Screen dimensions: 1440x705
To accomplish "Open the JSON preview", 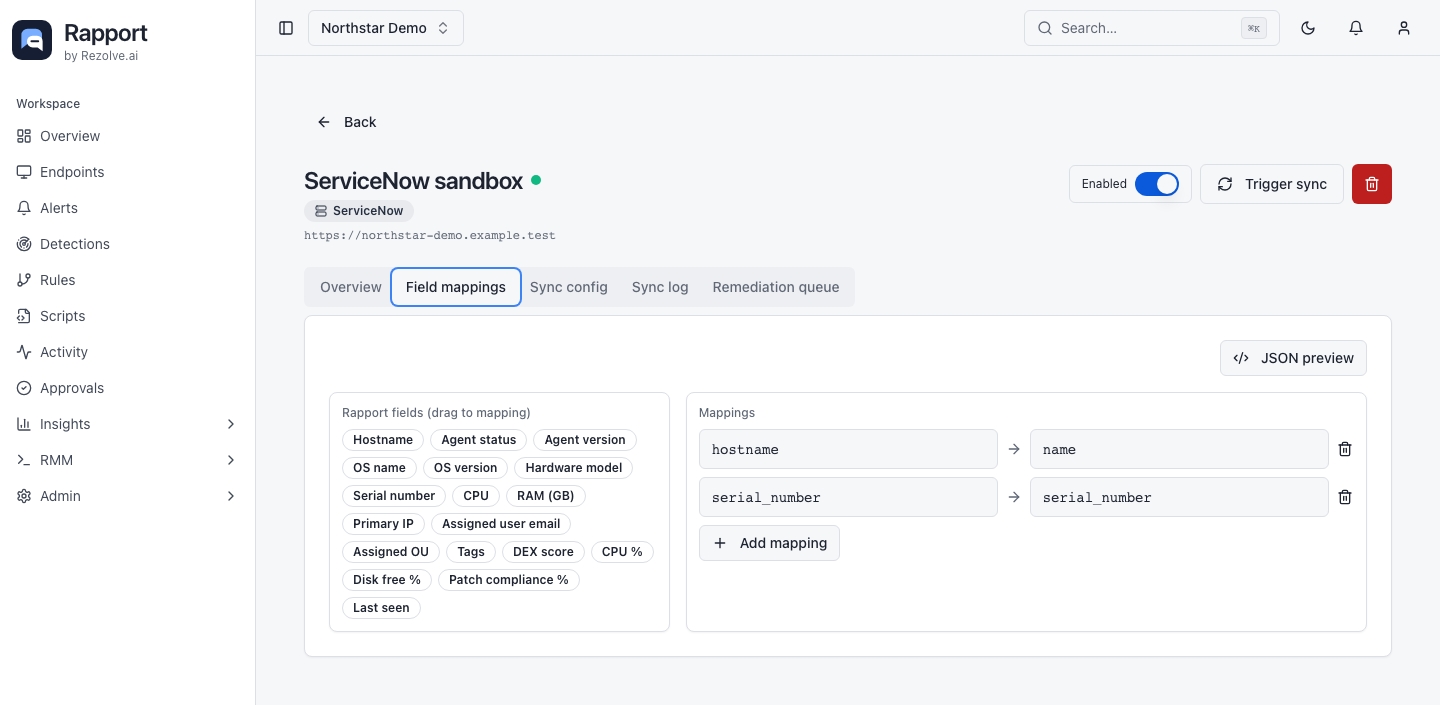I will tap(1293, 358).
